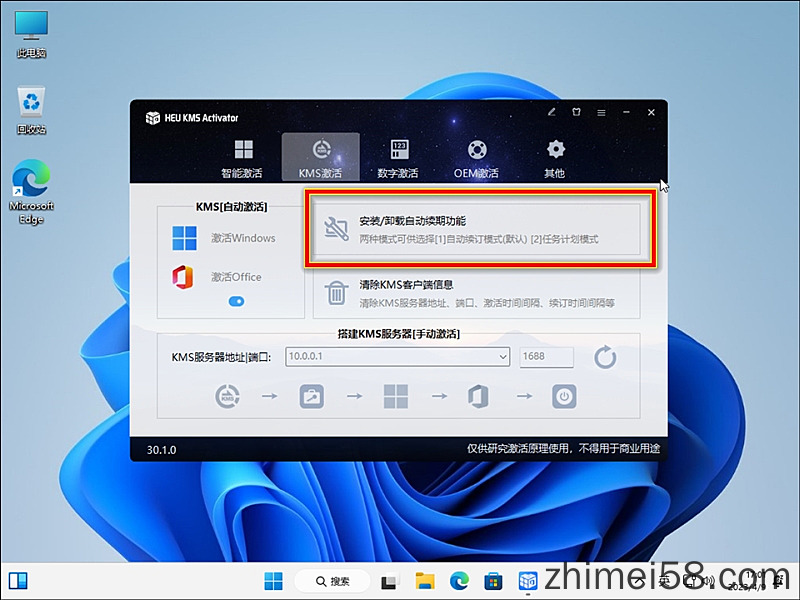
Task: Click the KMS server circular icon
Action: [228, 396]
